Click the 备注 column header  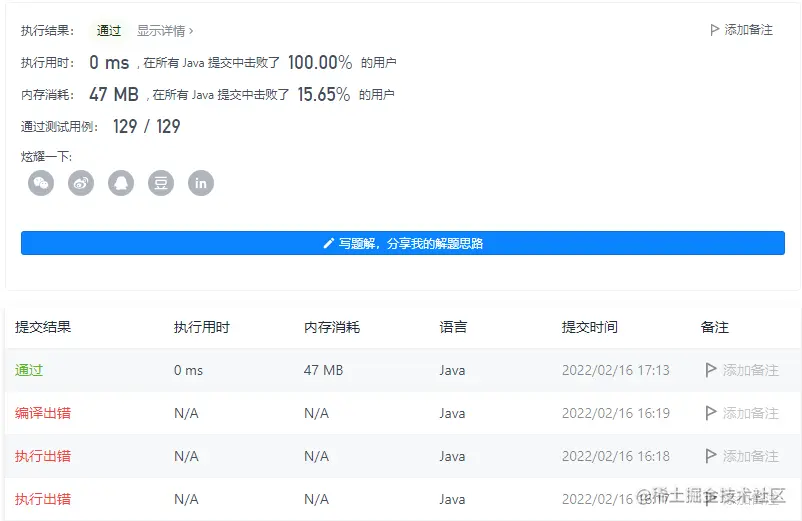(715, 327)
